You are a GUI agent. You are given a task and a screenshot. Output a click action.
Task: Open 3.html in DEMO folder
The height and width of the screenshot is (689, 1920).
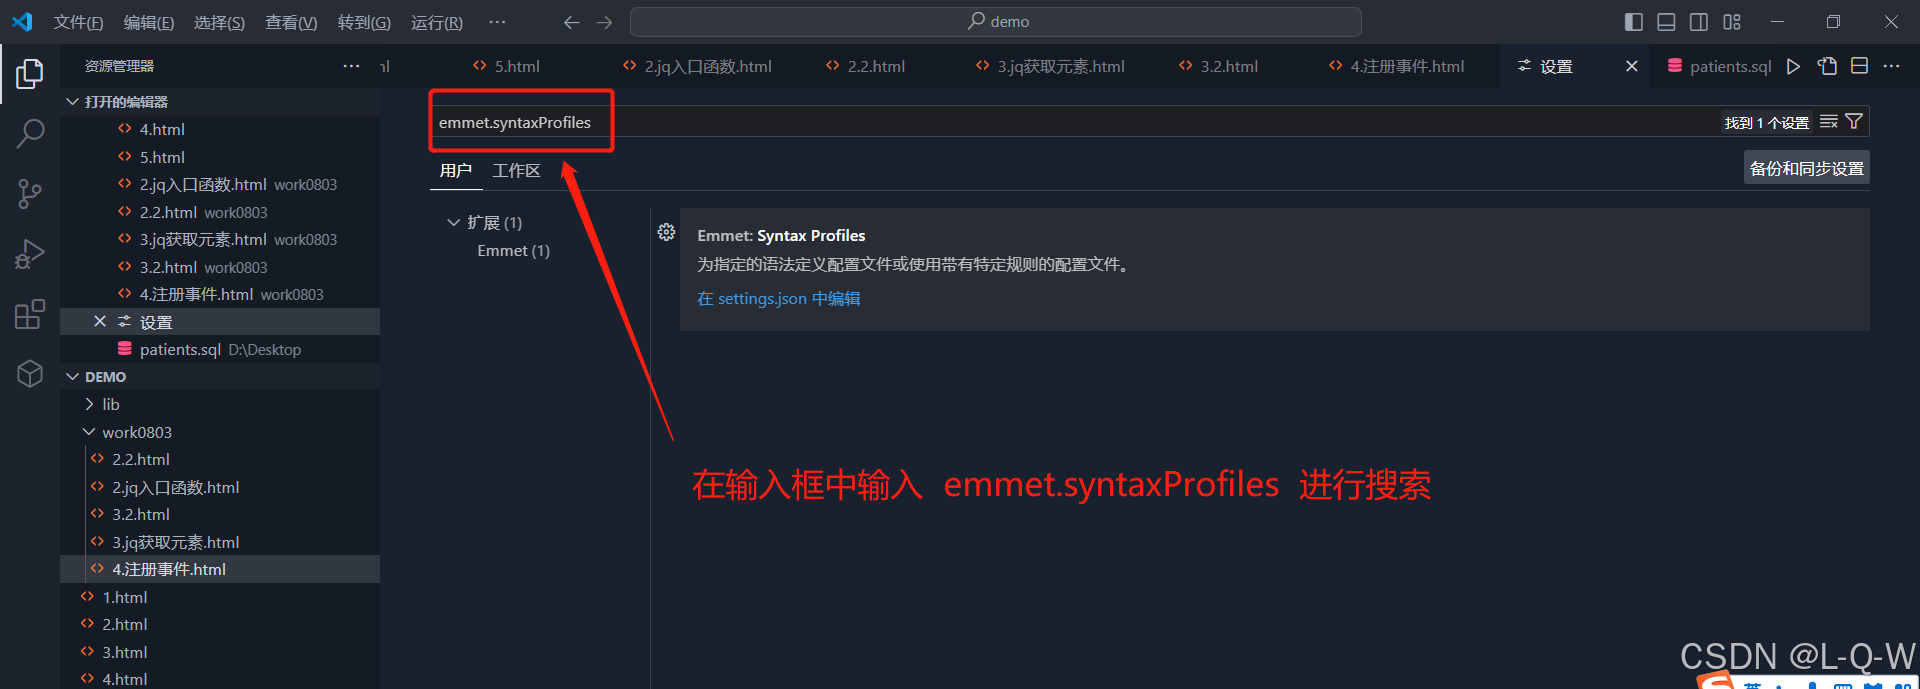click(220, 652)
